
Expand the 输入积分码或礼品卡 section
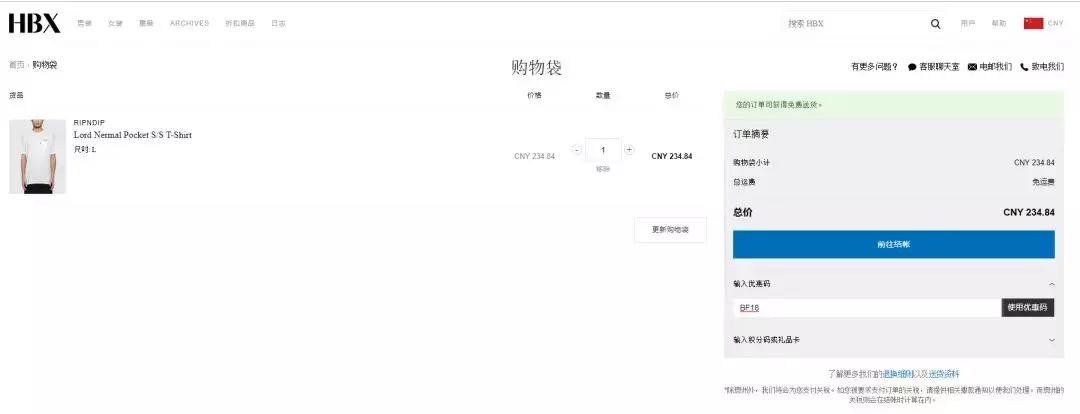coord(1051,340)
